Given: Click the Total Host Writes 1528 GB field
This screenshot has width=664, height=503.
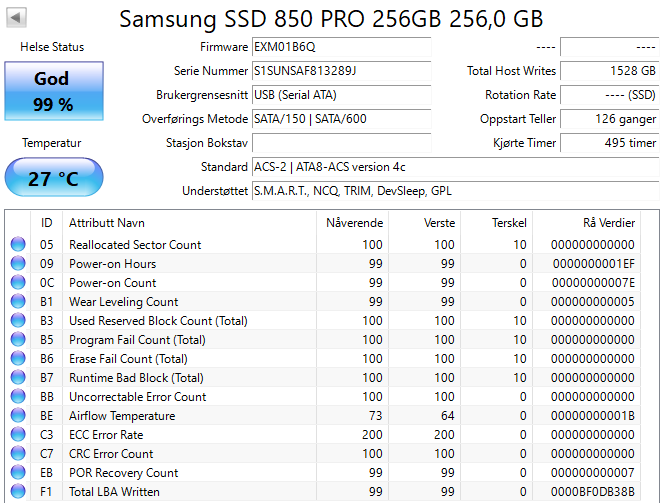Looking at the screenshot, I should [610, 71].
